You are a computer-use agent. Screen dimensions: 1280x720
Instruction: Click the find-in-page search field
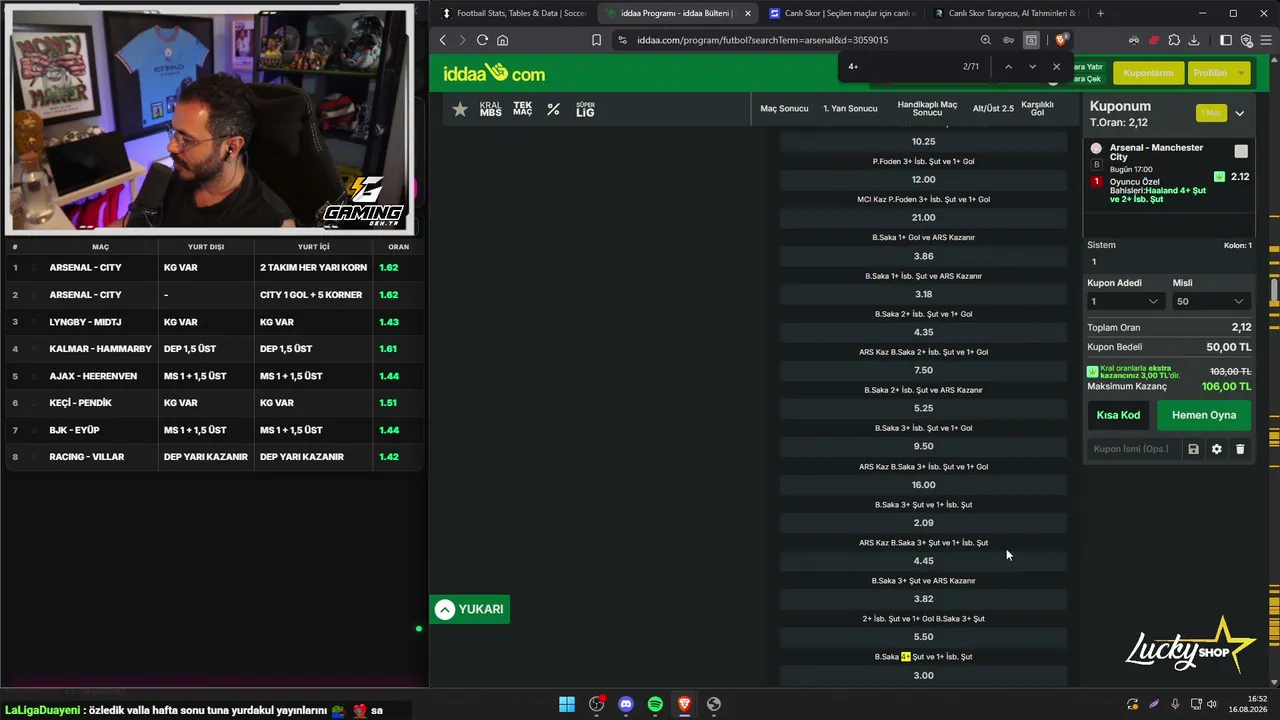pyautogui.click(x=900, y=67)
